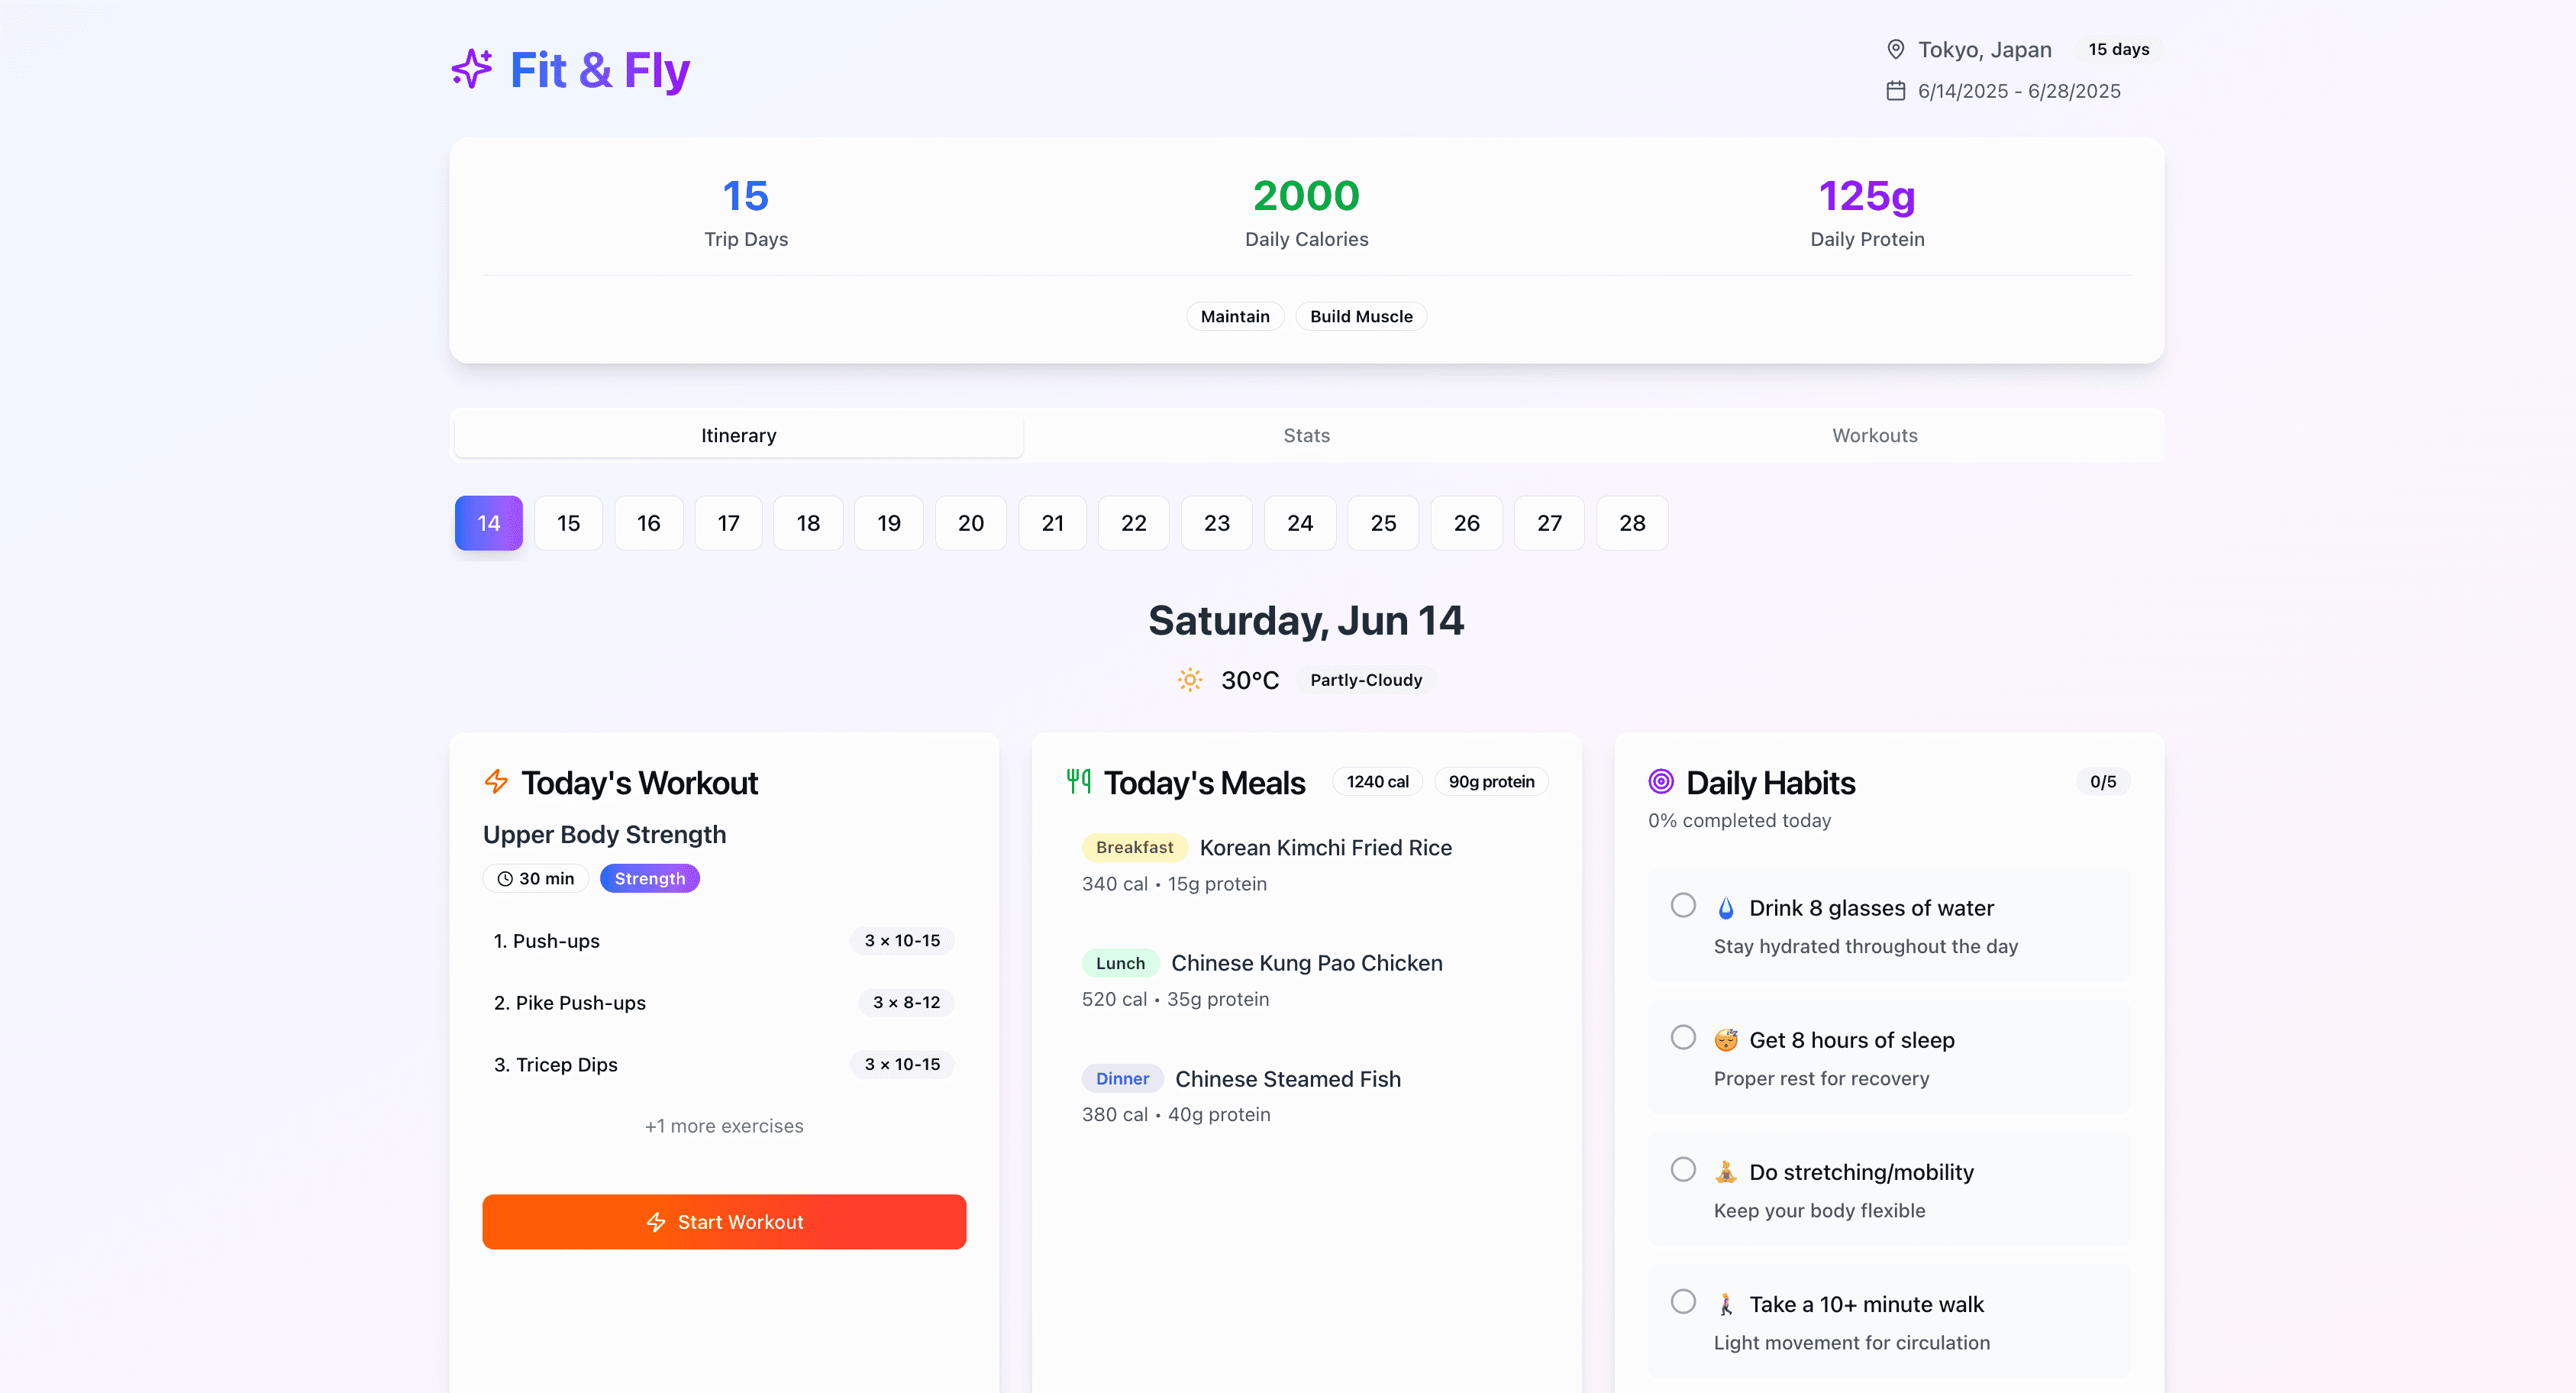Click the lightning bolt icon in Today's Workout

point(496,781)
